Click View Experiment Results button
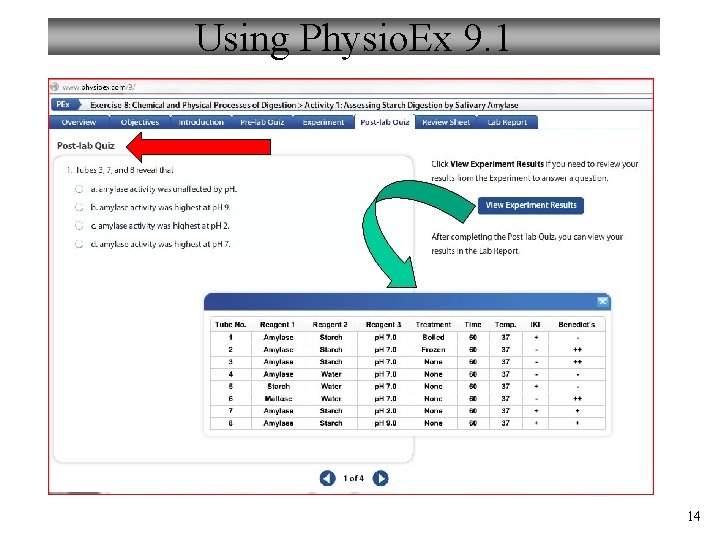Viewport: 720px width, 540px height. [531, 205]
